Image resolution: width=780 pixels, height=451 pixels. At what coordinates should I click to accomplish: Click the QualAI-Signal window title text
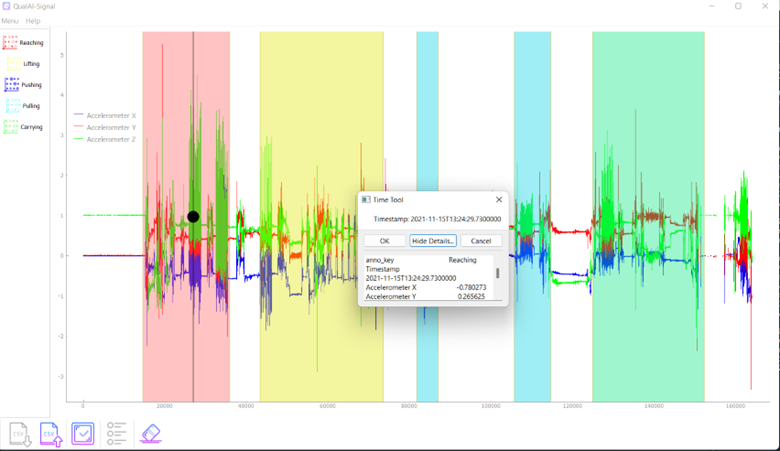tap(34, 6)
